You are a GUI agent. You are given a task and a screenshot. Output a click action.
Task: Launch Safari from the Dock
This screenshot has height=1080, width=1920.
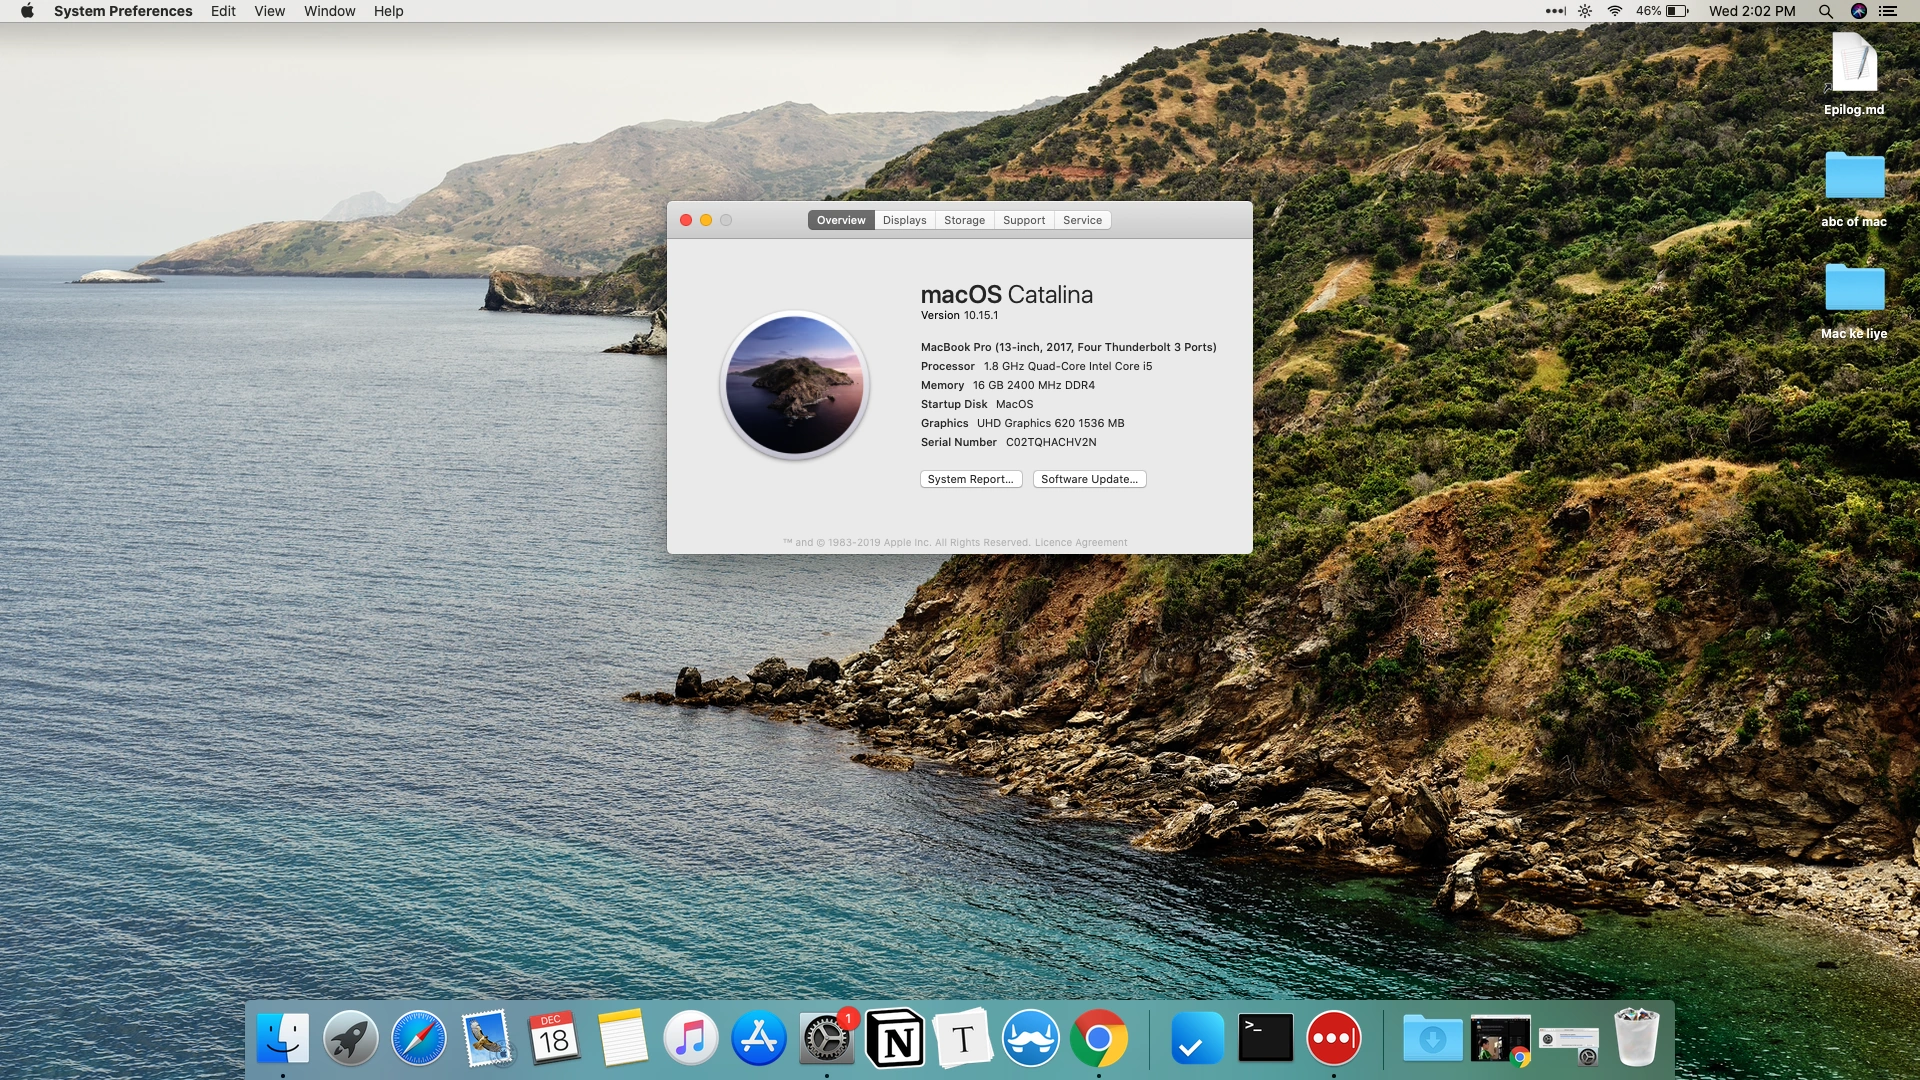coord(418,1039)
